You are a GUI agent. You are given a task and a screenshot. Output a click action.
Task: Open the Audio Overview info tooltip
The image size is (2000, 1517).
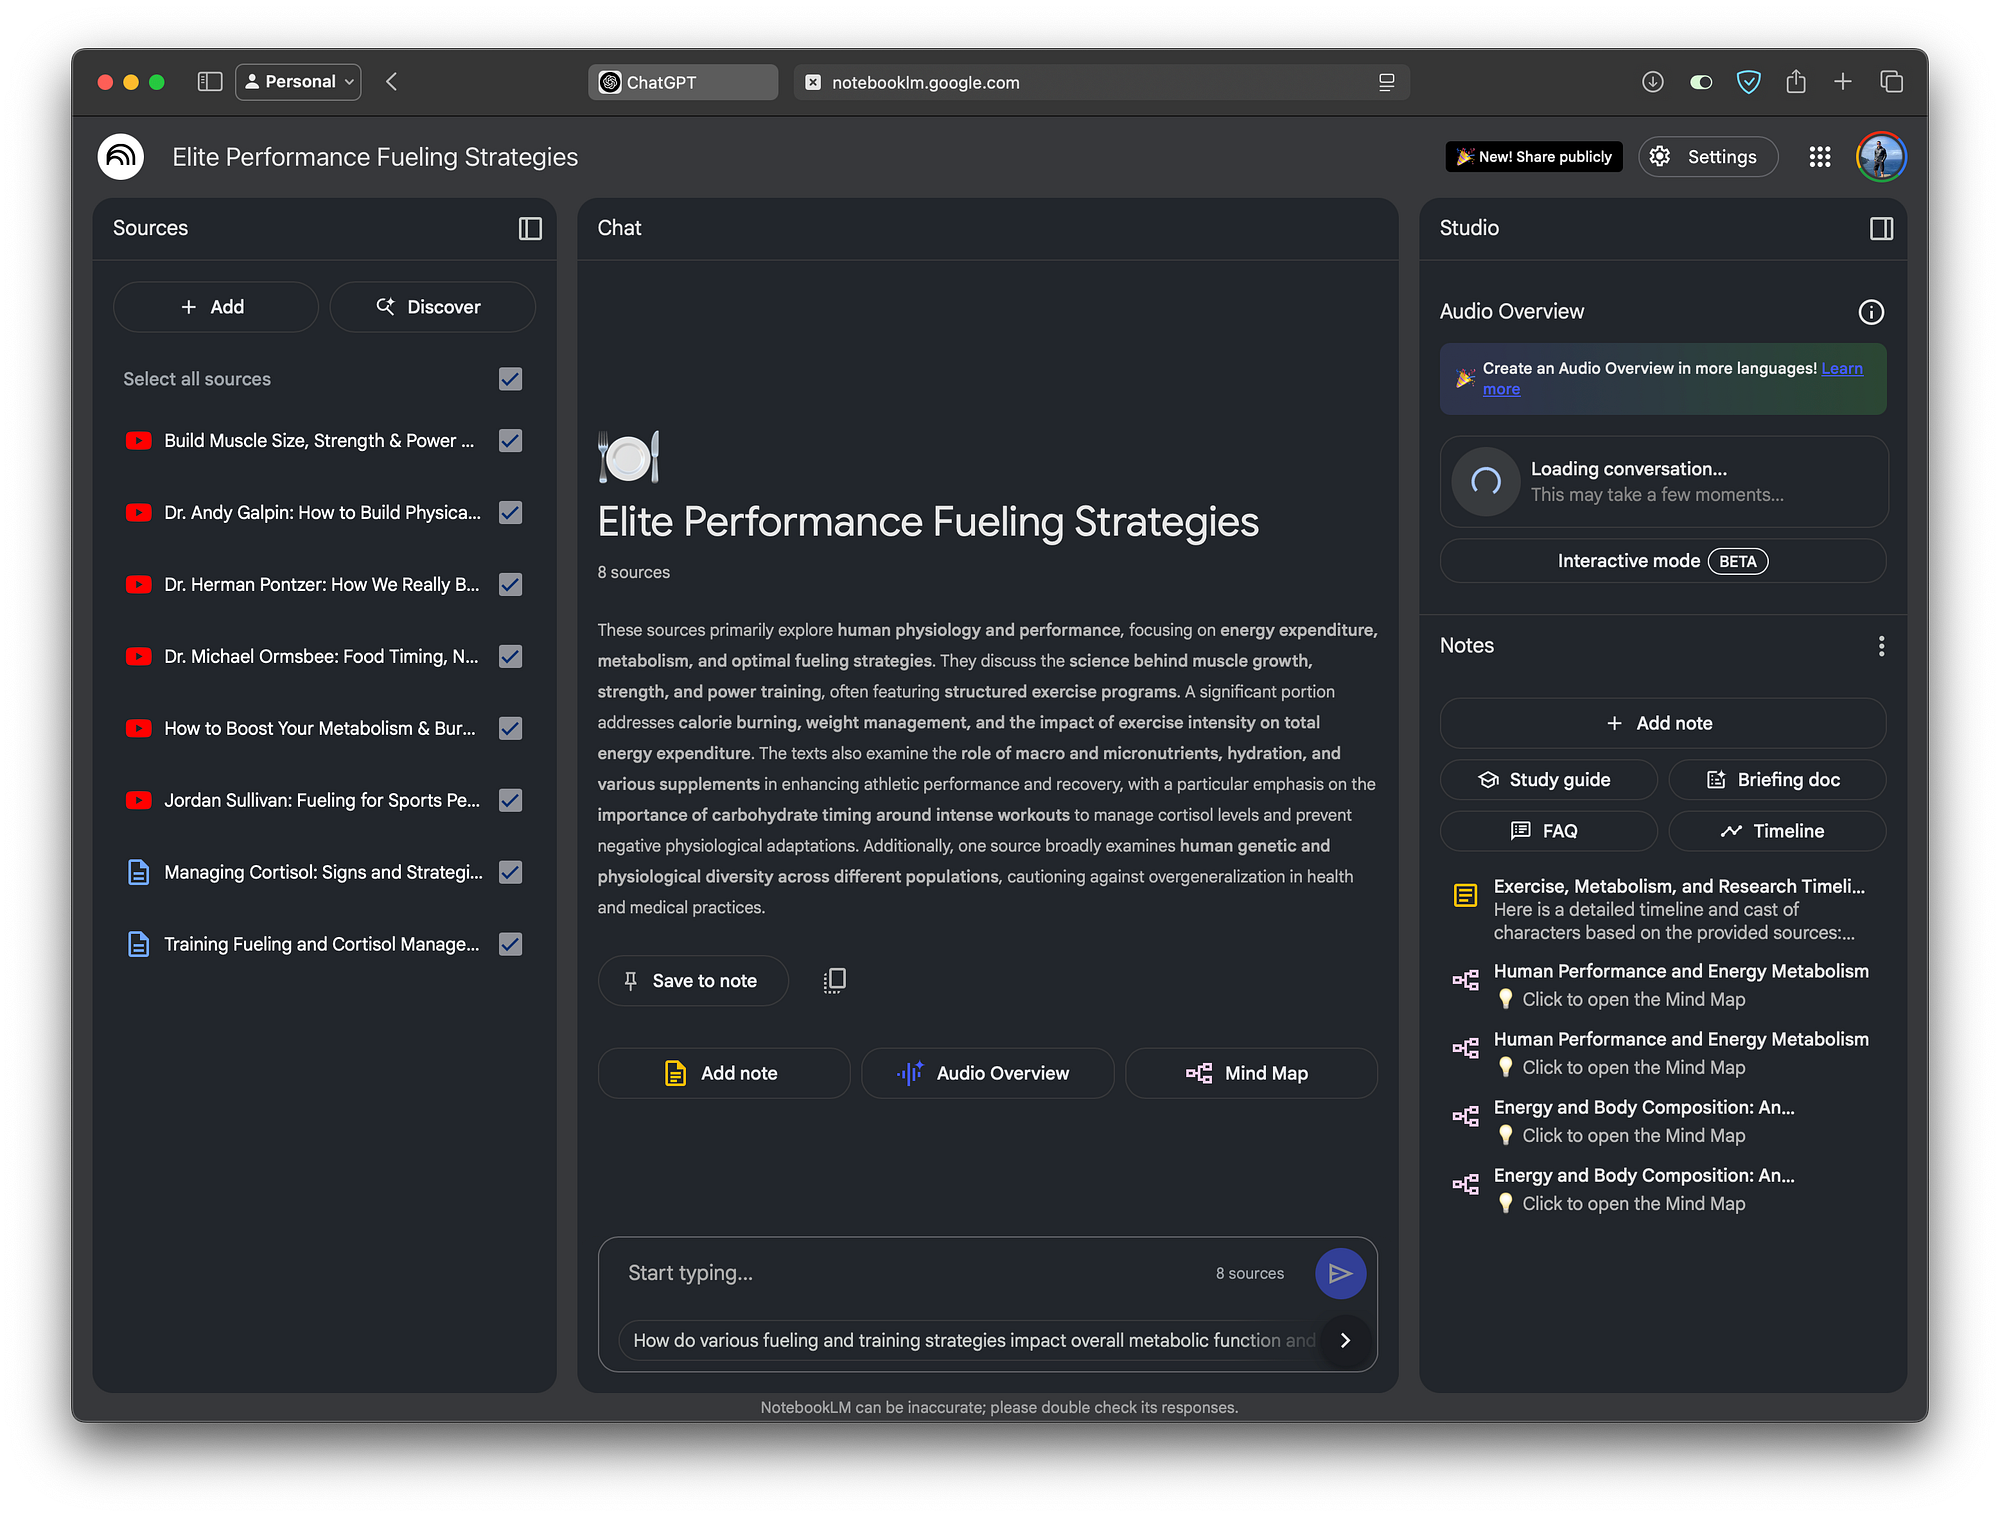[1870, 312]
